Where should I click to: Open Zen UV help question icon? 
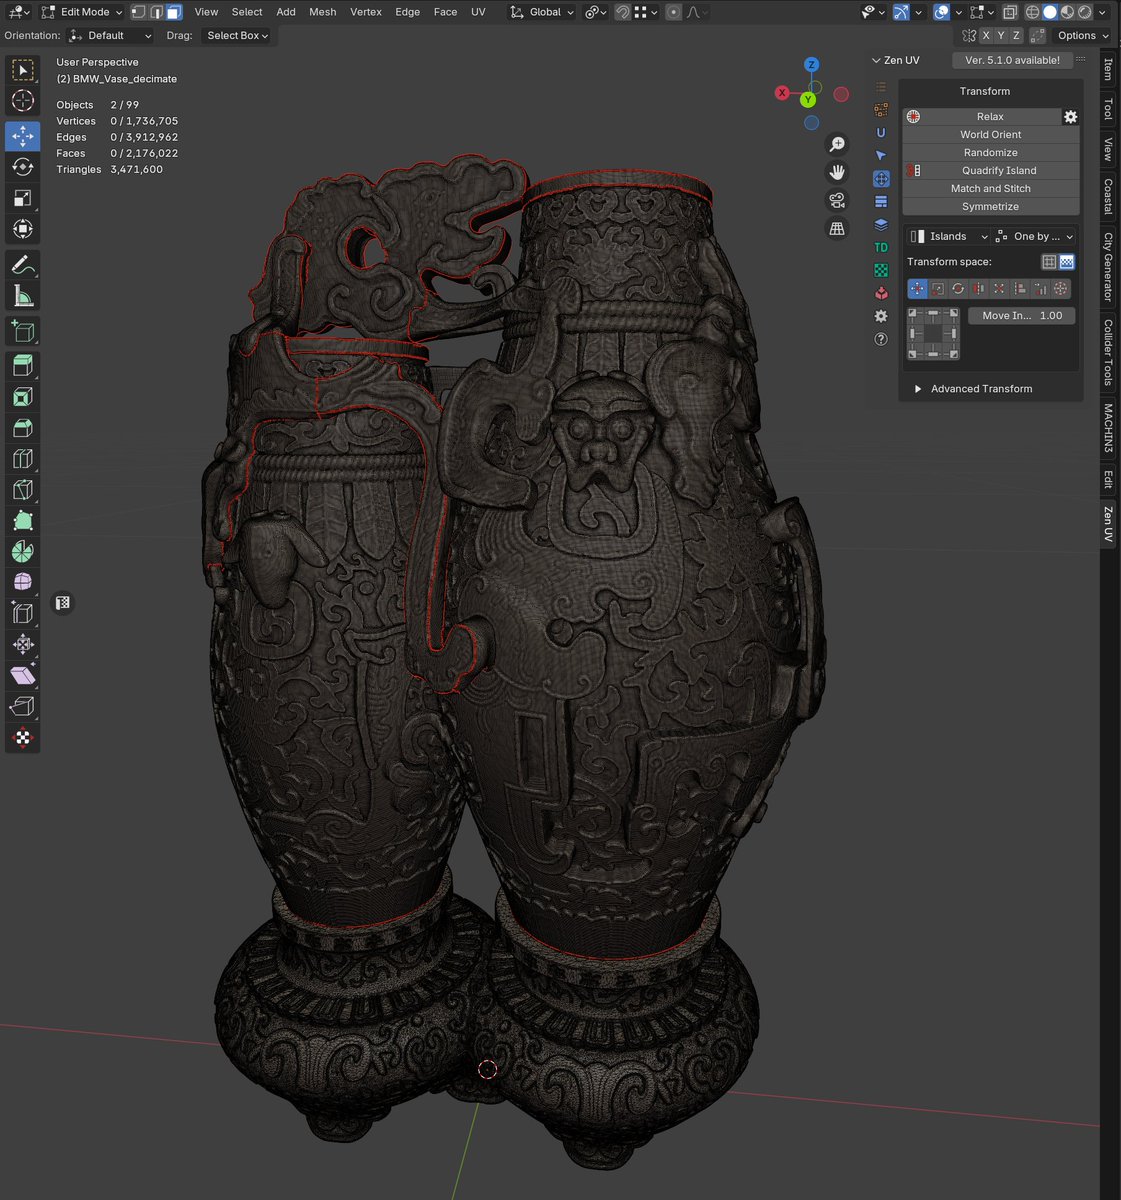881,339
